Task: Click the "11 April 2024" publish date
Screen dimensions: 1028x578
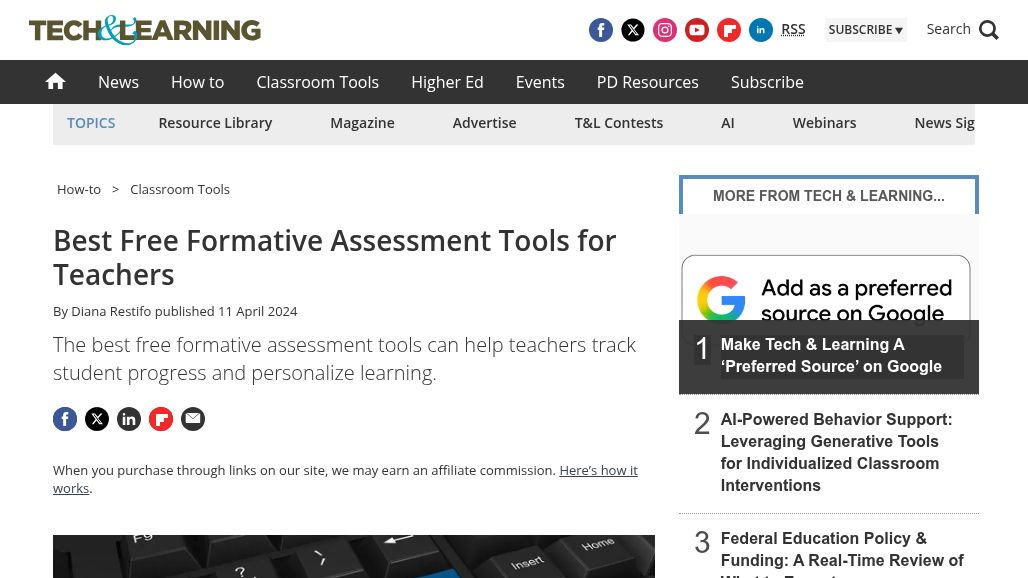Action: [258, 311]
